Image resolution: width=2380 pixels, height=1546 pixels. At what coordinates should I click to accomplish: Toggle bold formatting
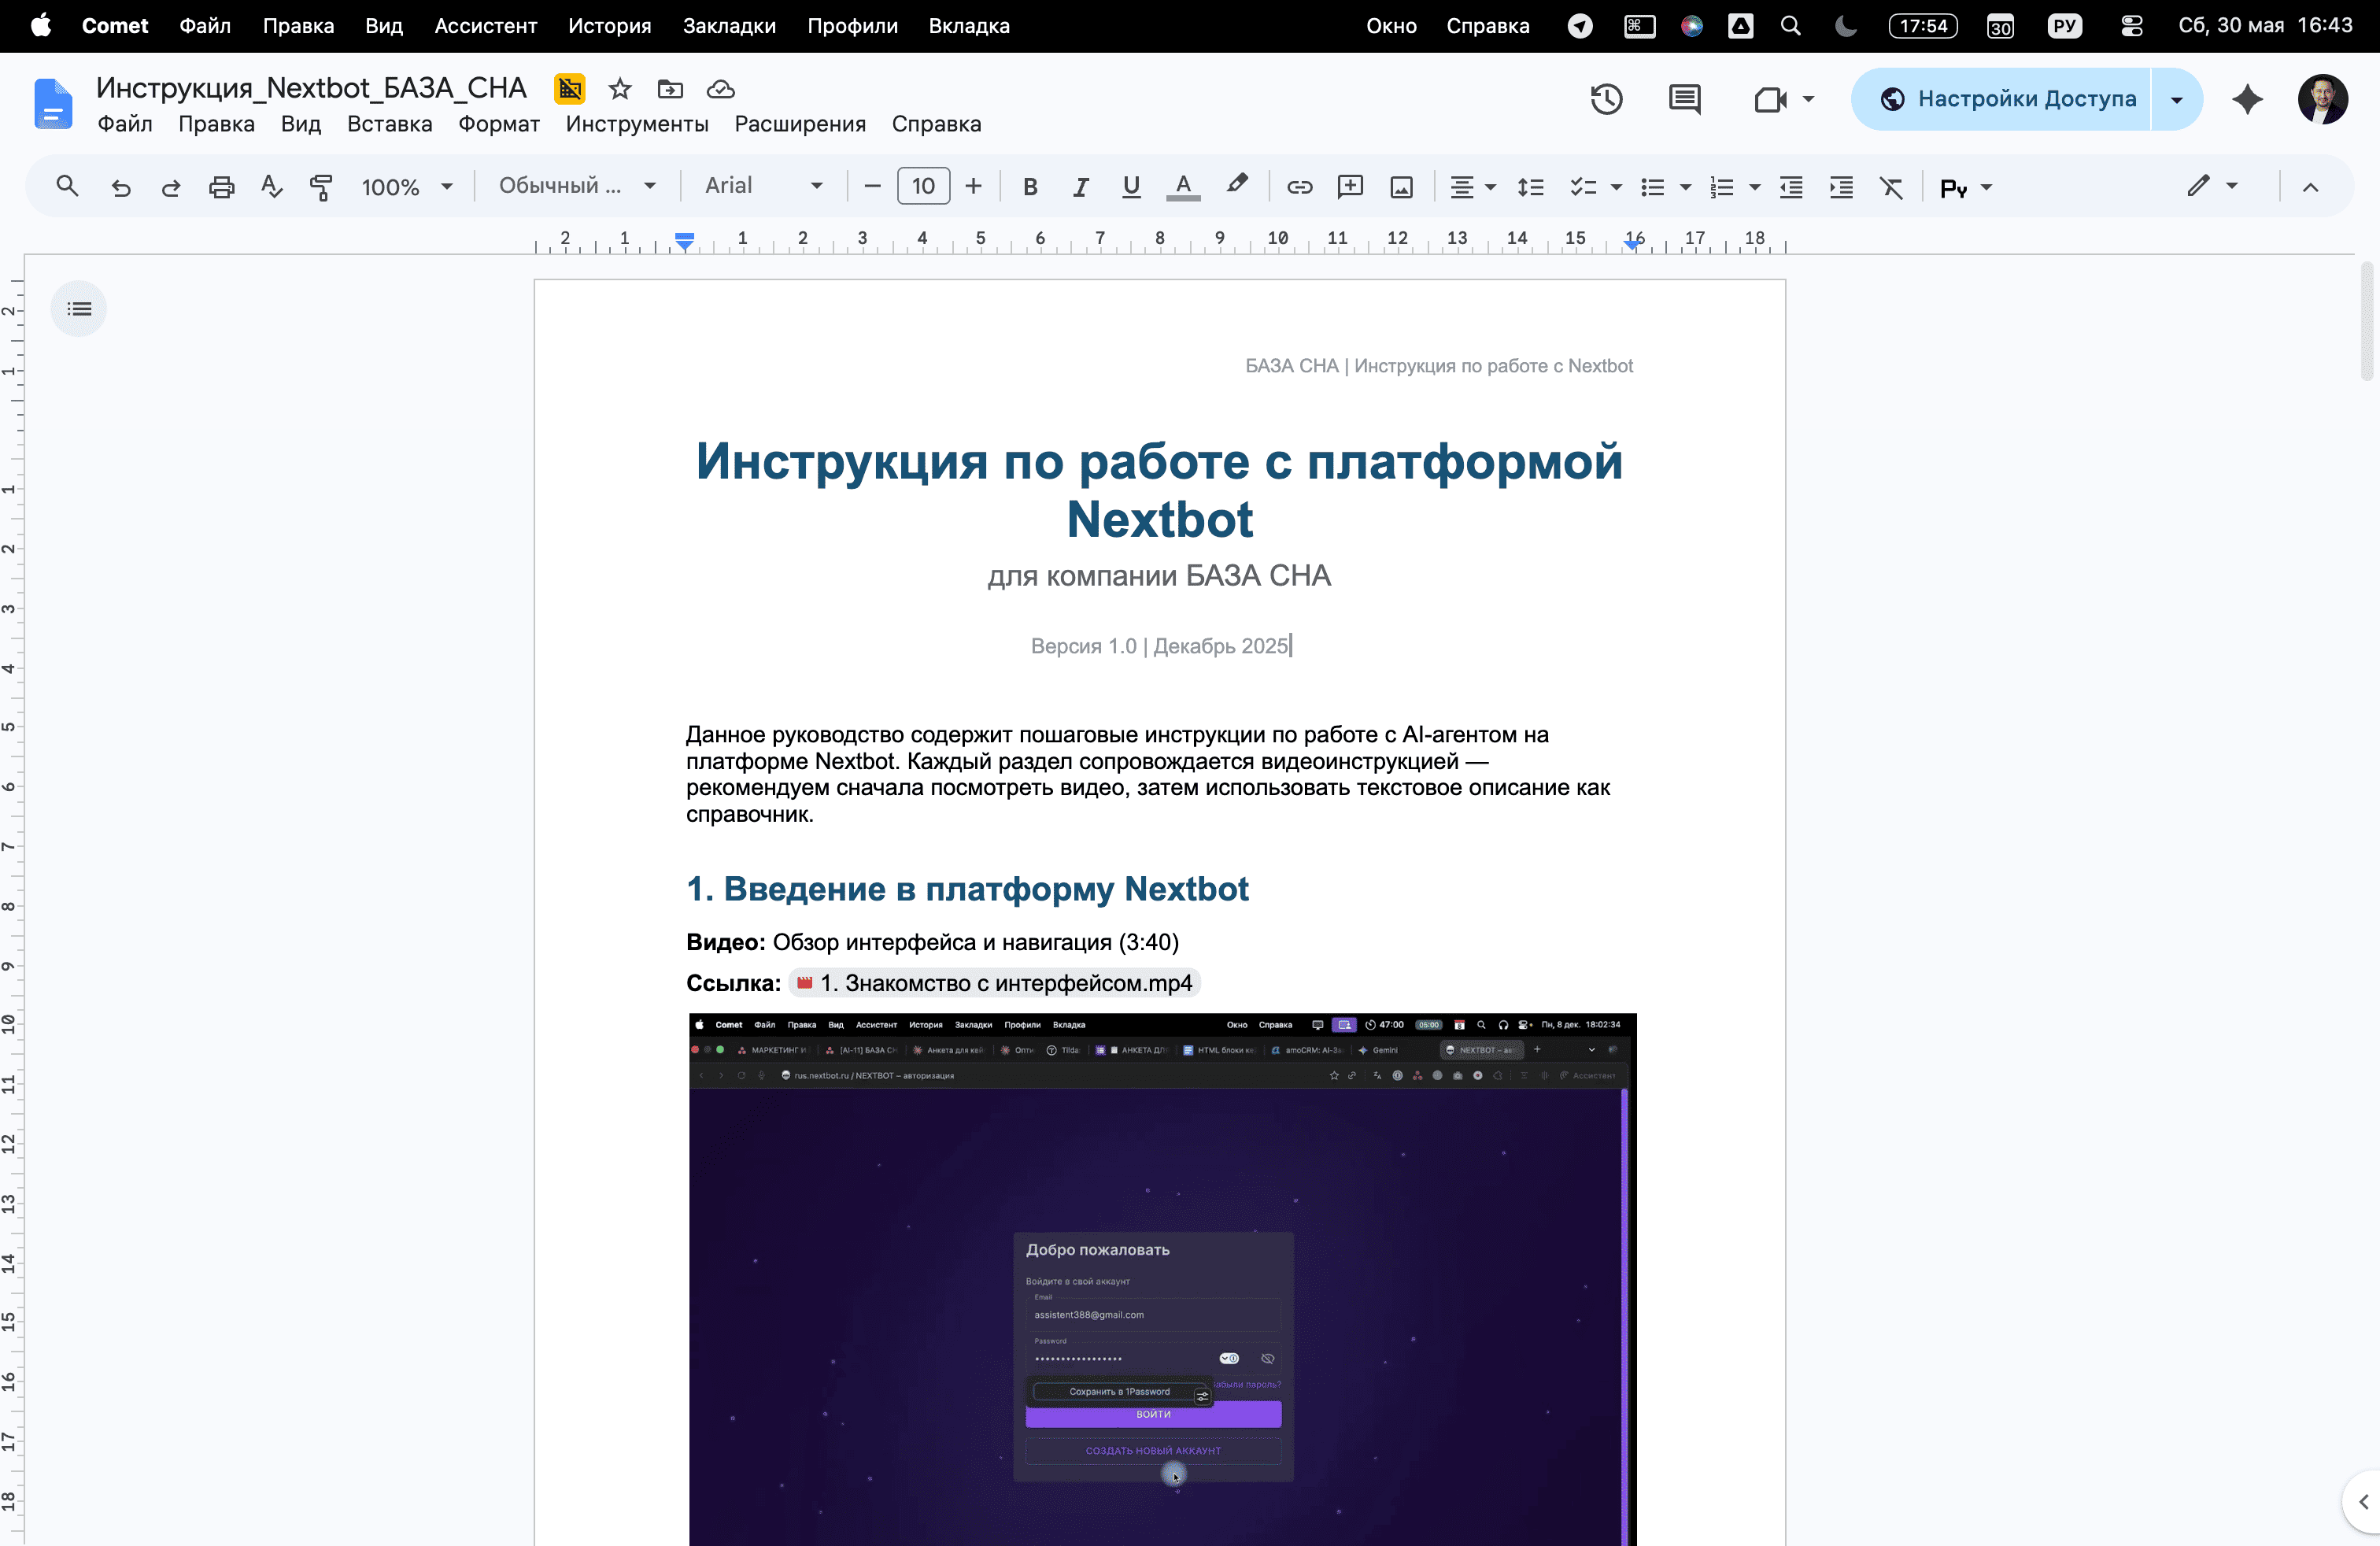tap(1030, 187)
